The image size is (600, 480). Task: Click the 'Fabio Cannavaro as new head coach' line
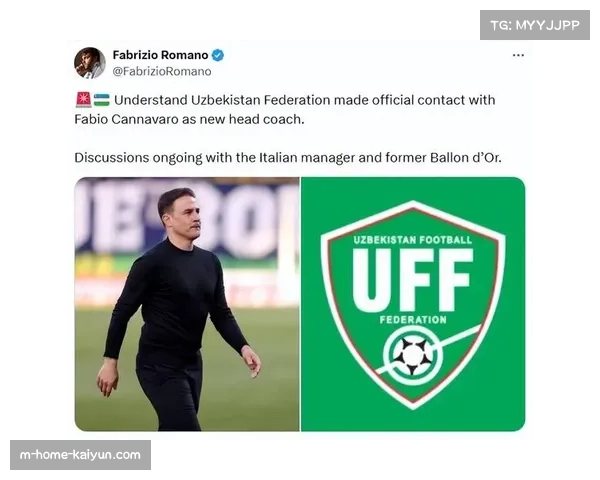point(189,119)
